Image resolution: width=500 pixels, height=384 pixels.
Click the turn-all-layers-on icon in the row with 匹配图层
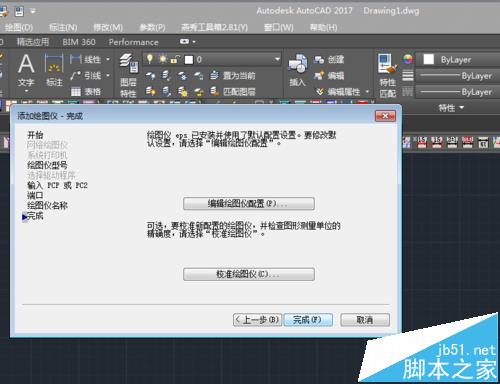(x=150, y=91)
